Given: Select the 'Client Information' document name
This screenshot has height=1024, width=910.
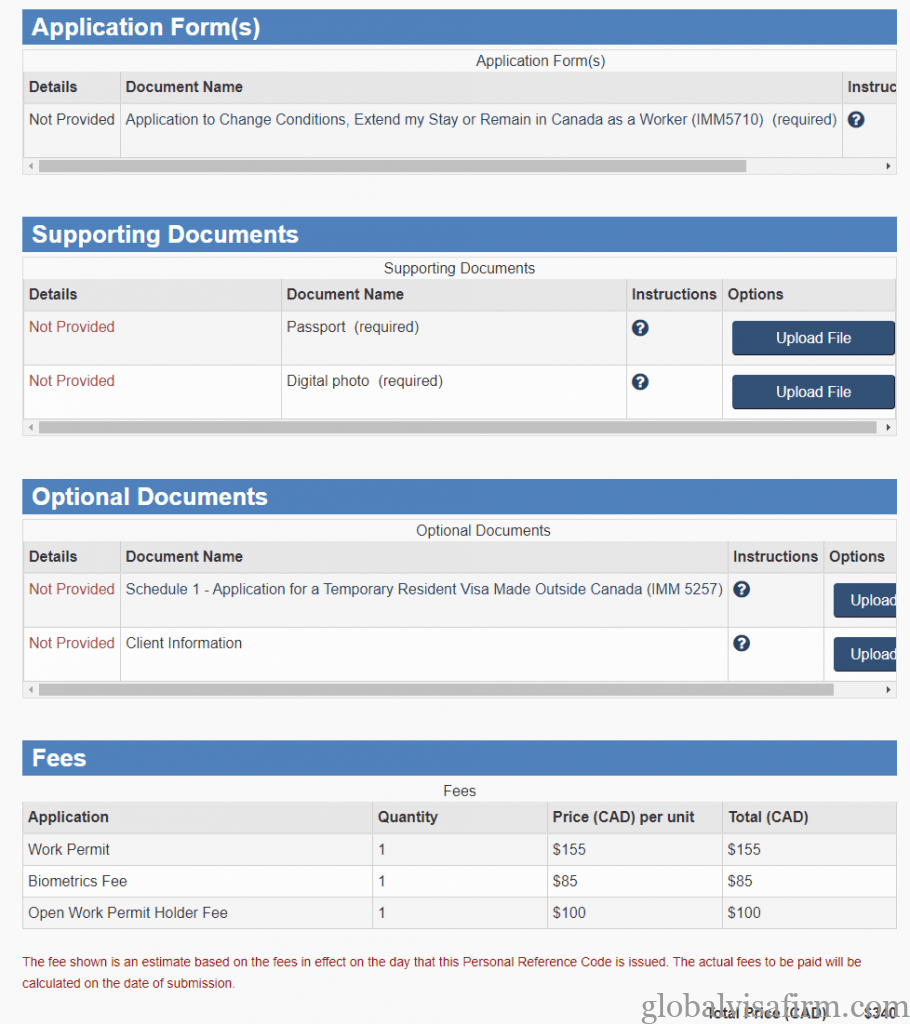Looking at the screenshot, I should tap(184, 643).
